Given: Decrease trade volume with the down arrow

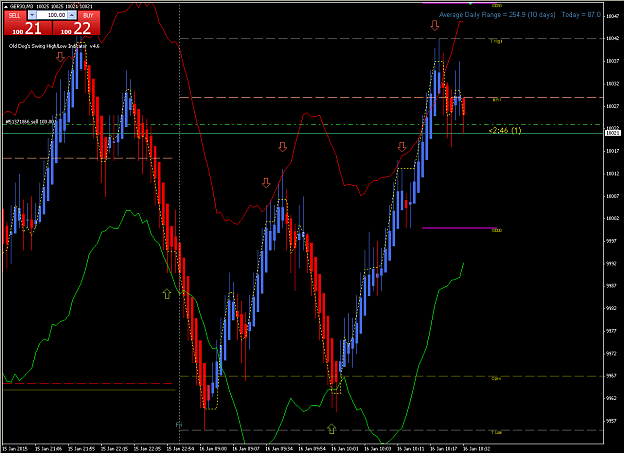Looking at the screenshot, I should pos(32,15).
